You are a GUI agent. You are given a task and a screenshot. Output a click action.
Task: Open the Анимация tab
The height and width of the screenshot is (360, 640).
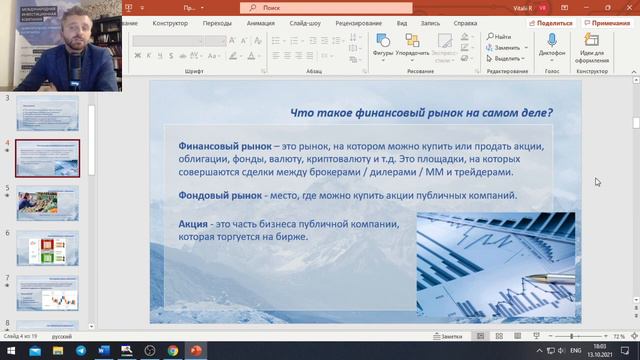point(260,23)
